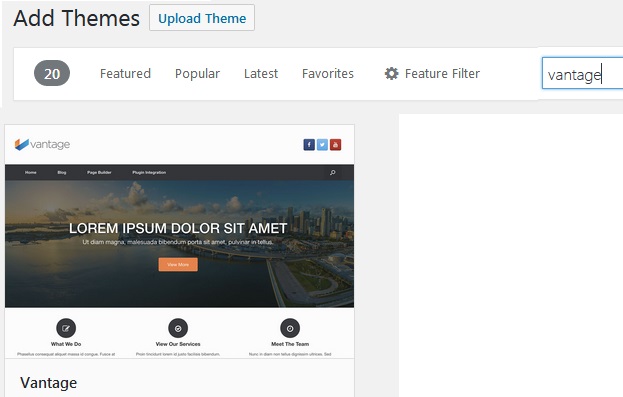Click the LOREM IPSUM DOLOR SIT AMET headline
The width and height of the screenshot is (623, 397).
[178, 229]
